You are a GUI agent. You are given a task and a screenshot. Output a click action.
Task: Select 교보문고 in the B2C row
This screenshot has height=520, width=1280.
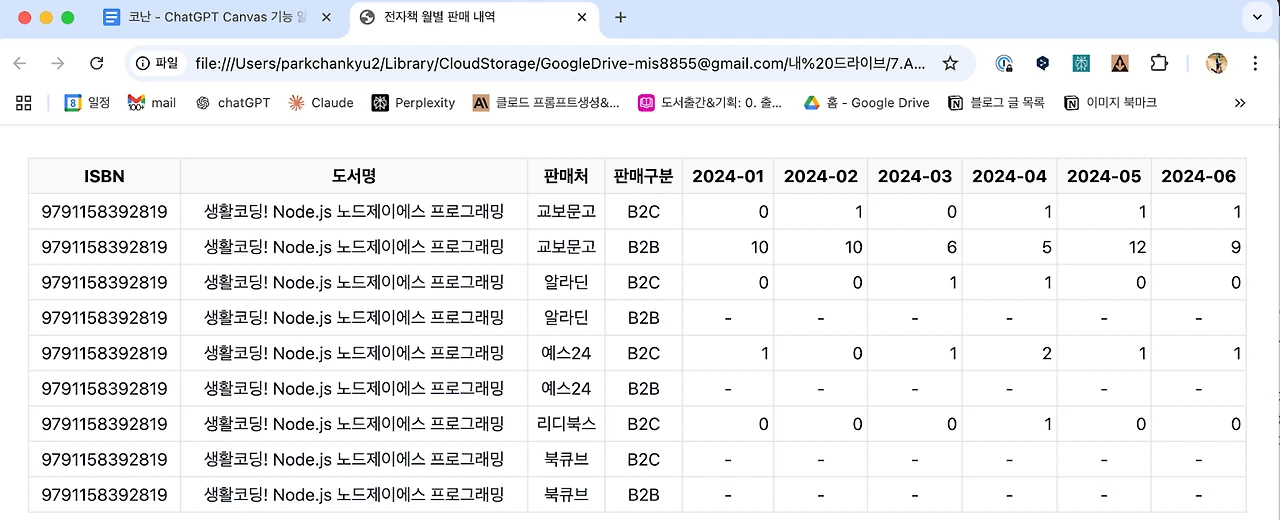point(566,212)
